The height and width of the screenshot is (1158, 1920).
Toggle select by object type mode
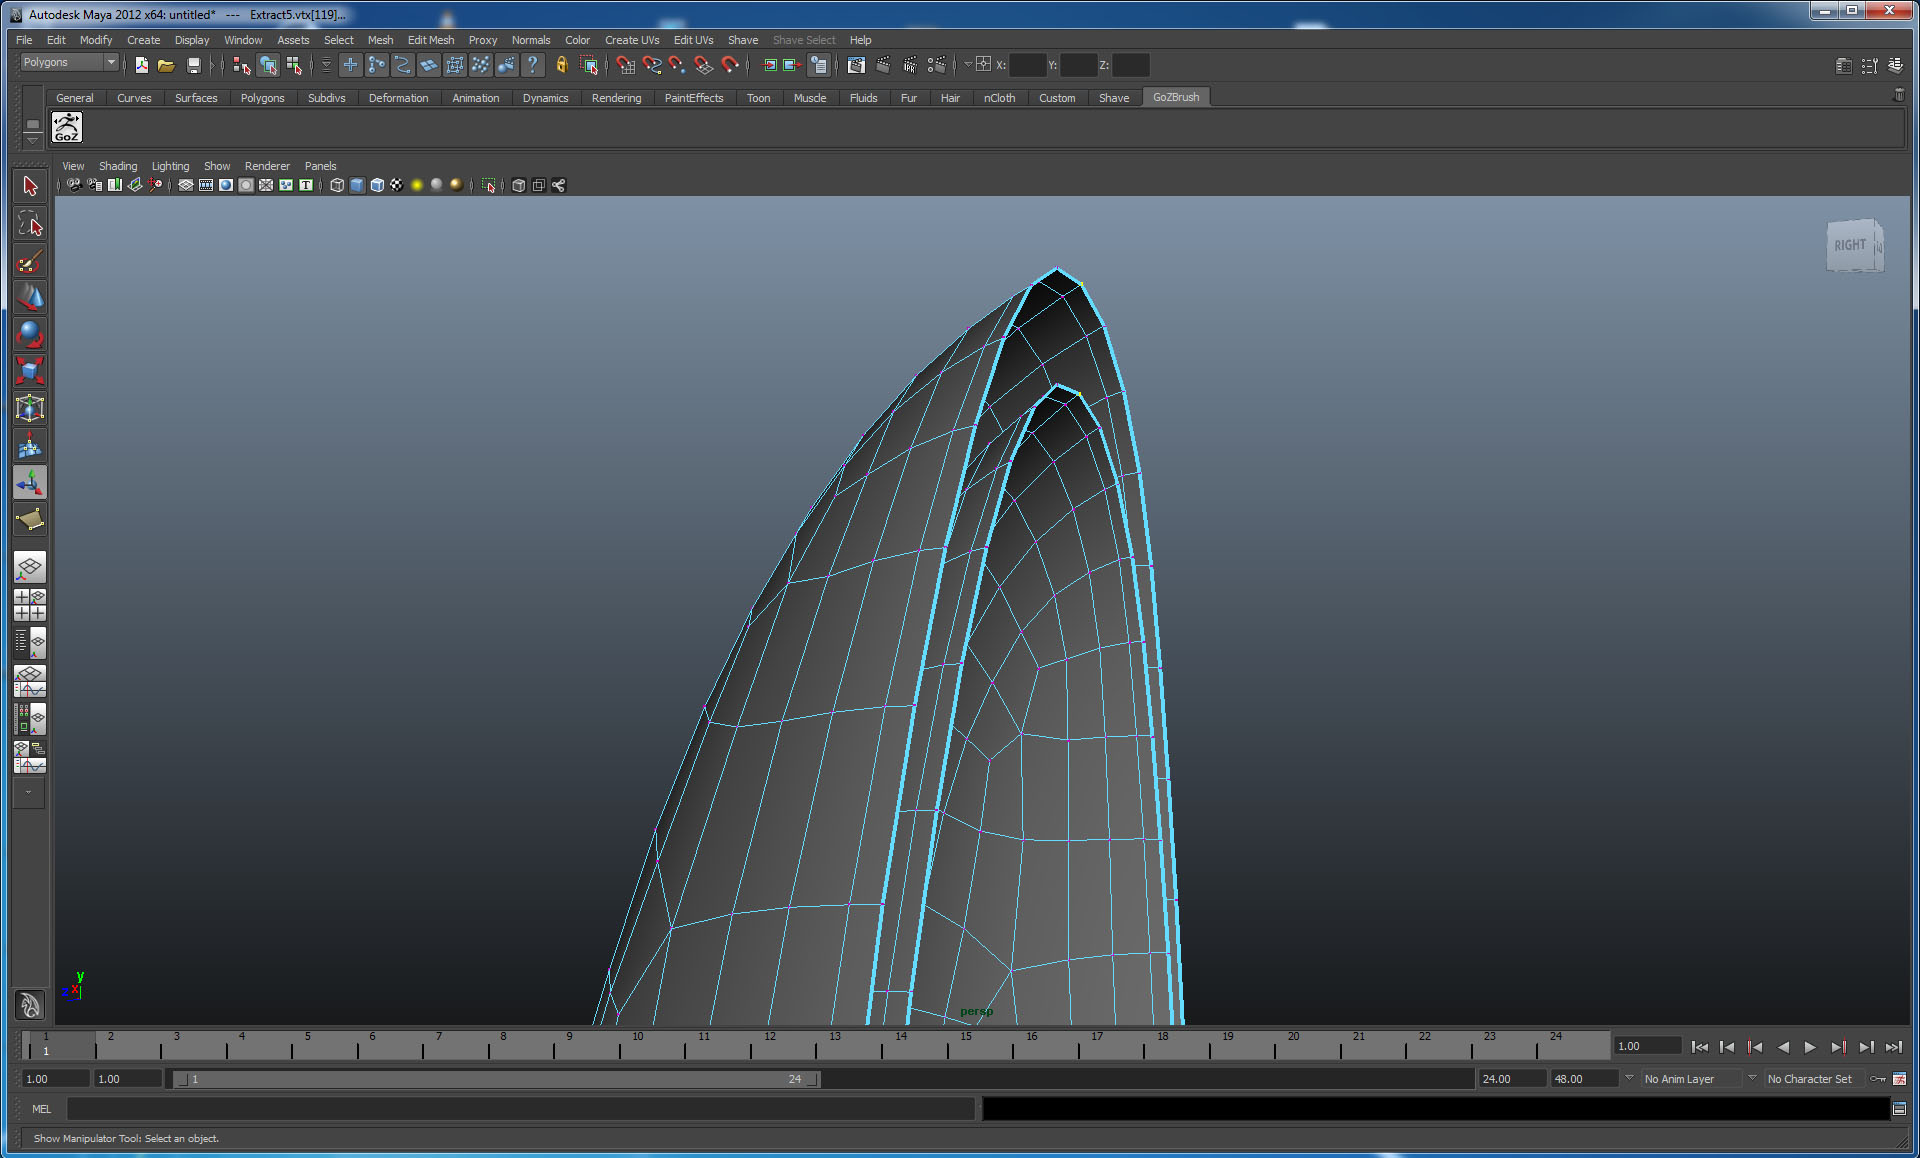coord(268,65)
